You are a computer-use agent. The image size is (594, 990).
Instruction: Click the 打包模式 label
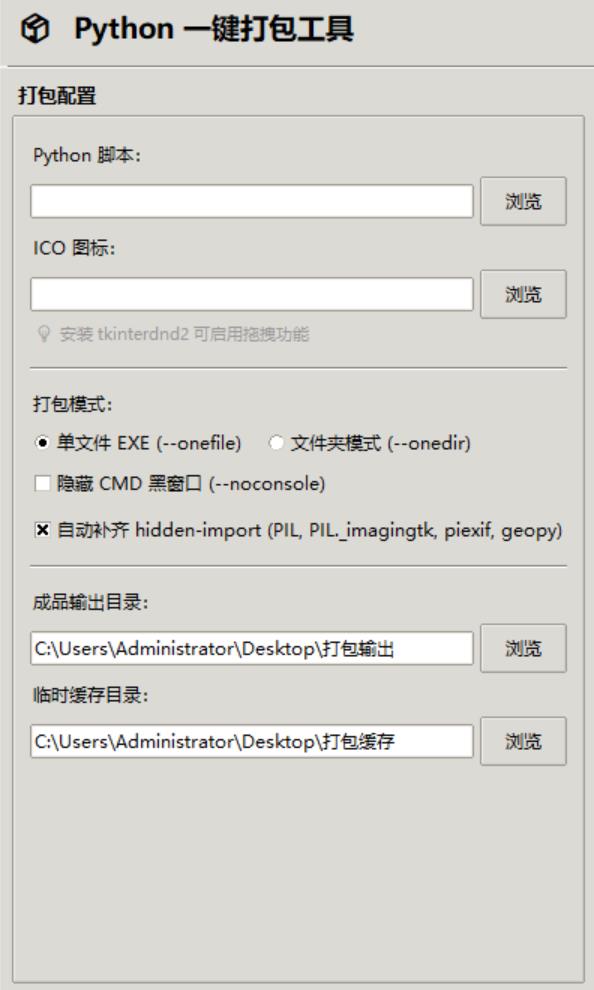click(73, 404)
